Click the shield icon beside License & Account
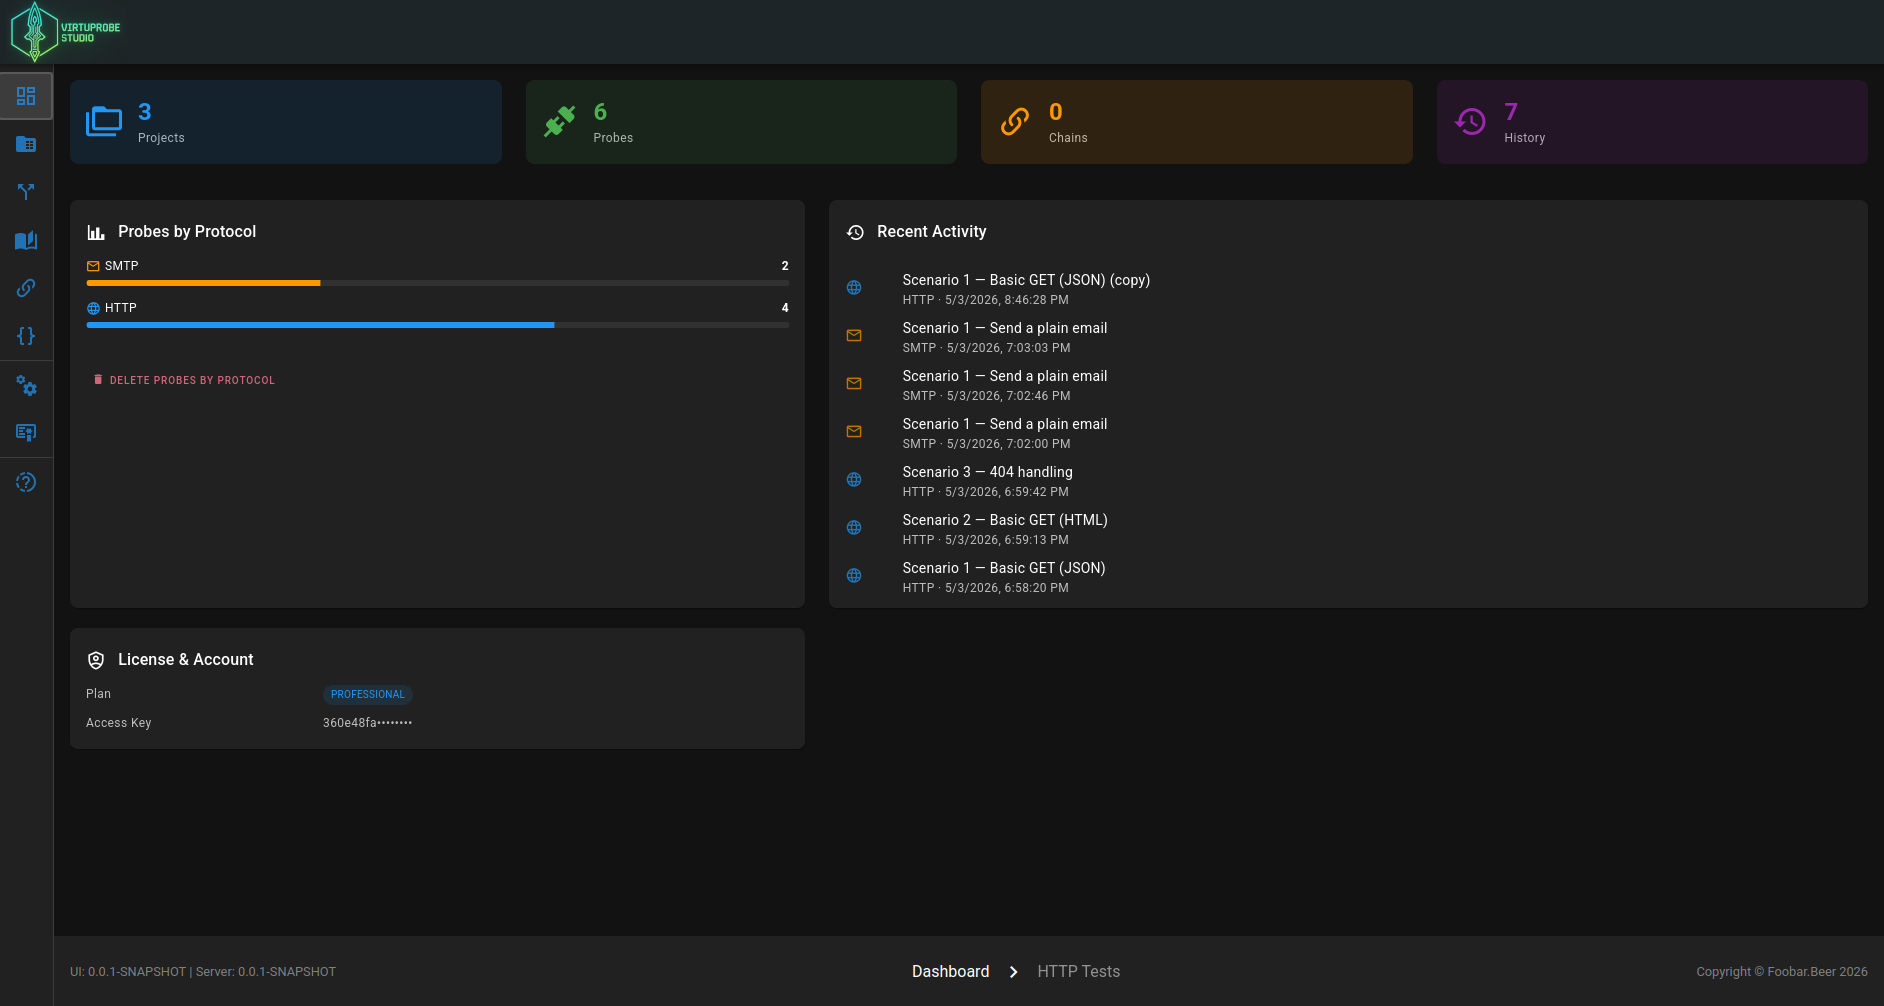 pyautogui.click(x=96, y=660)
